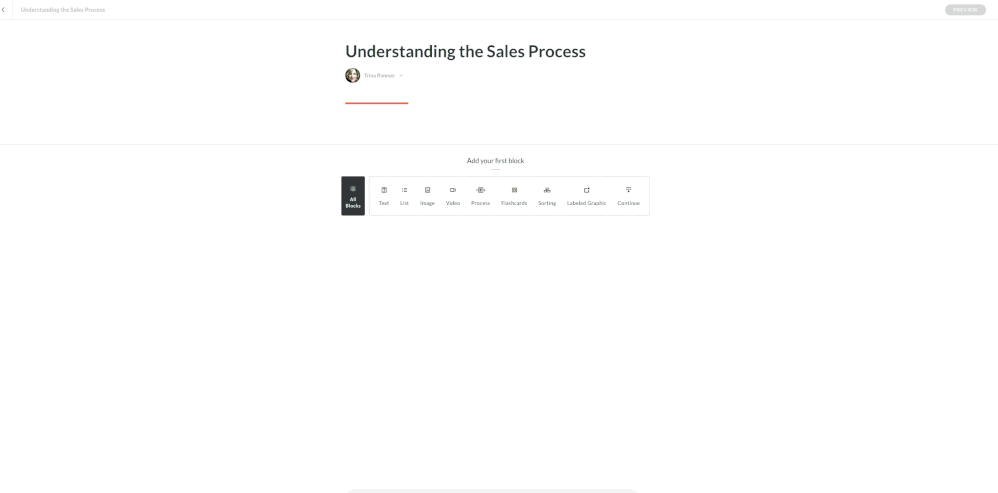
Task: Insert a Flashcards block
Action: click(514, 196)
